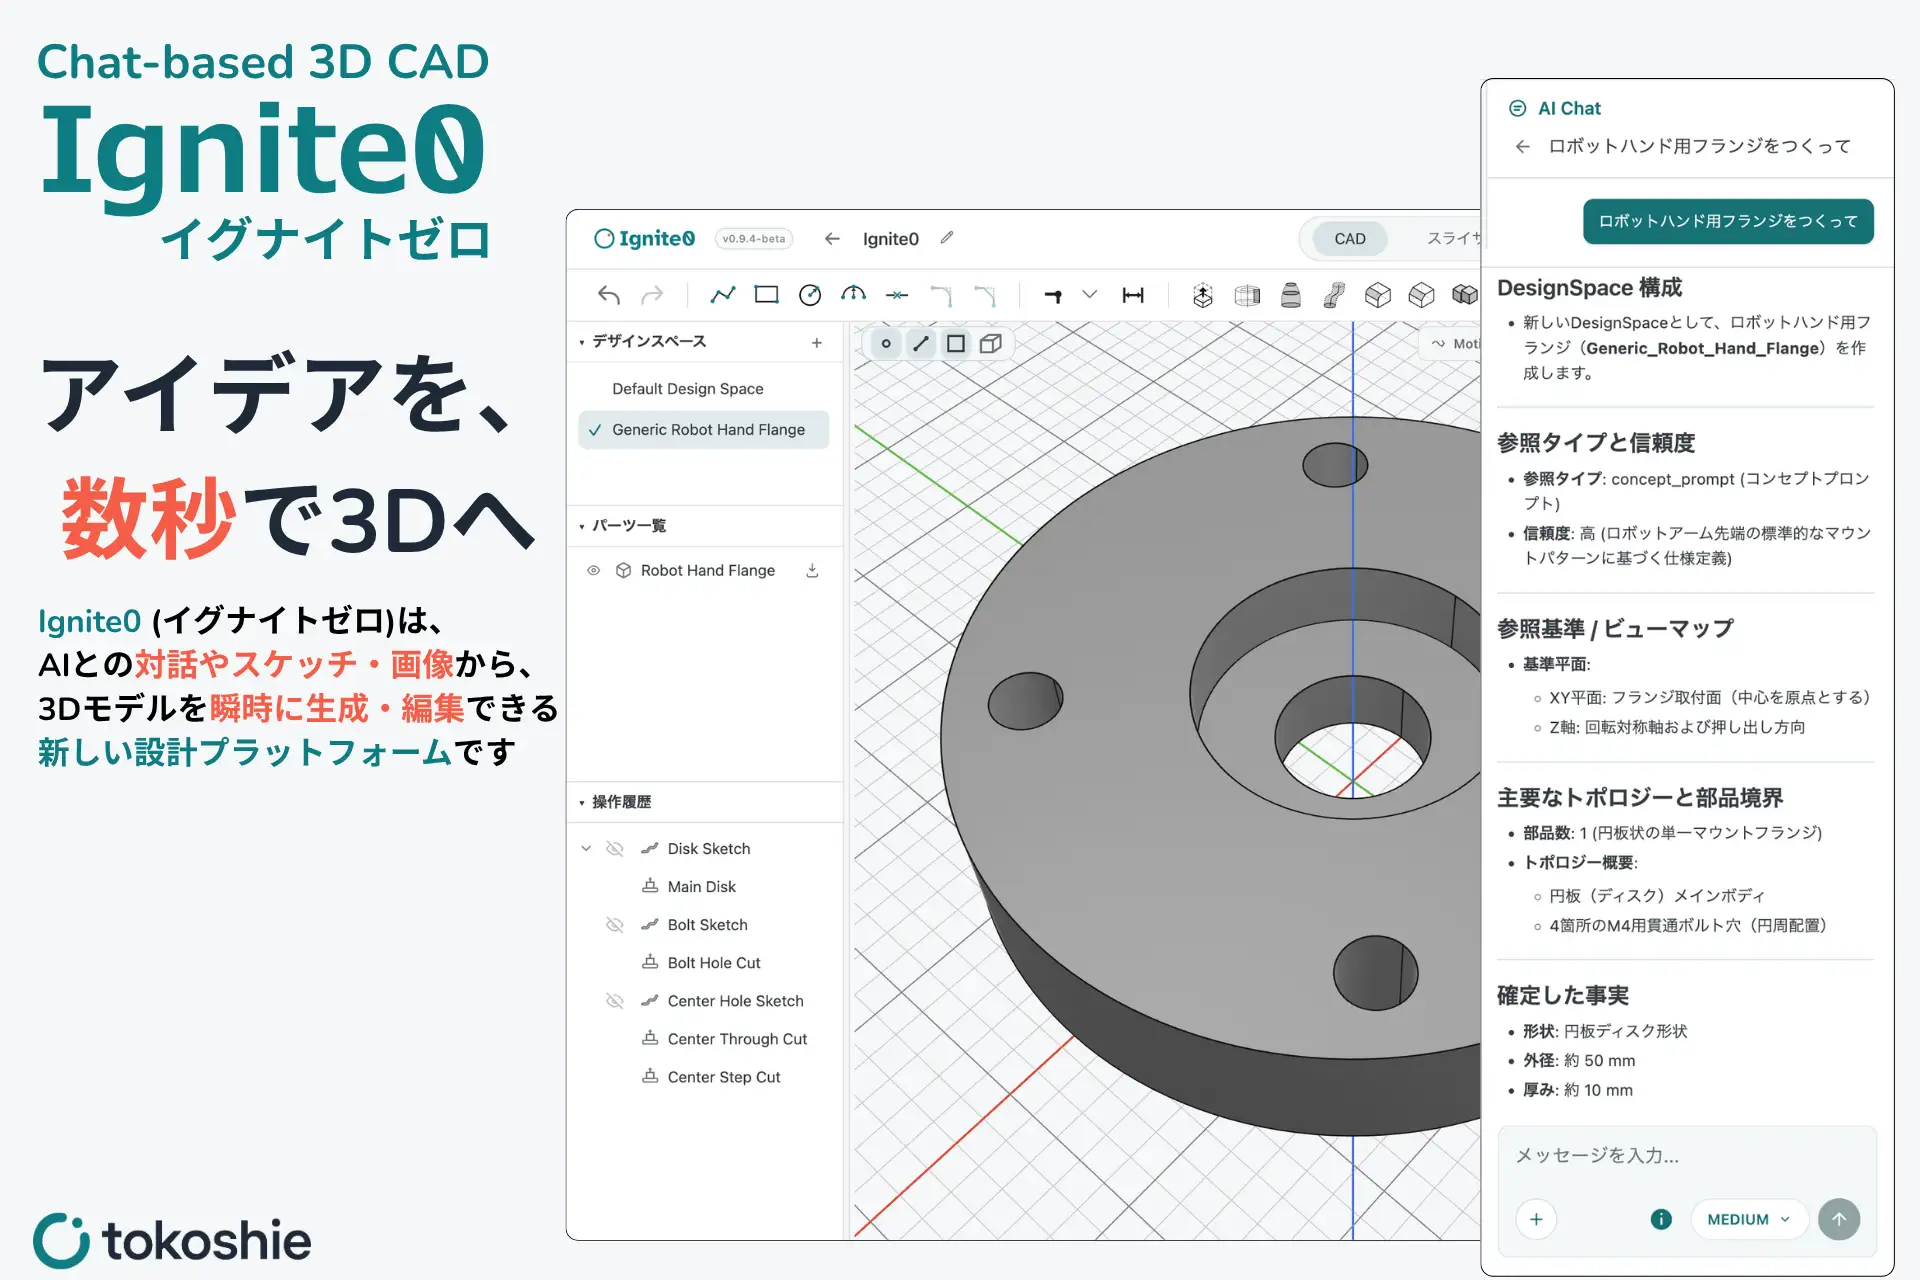The image size is (1920, 1280).
Task: Select the sweep tool
Action: click(x=1334, y=295)
